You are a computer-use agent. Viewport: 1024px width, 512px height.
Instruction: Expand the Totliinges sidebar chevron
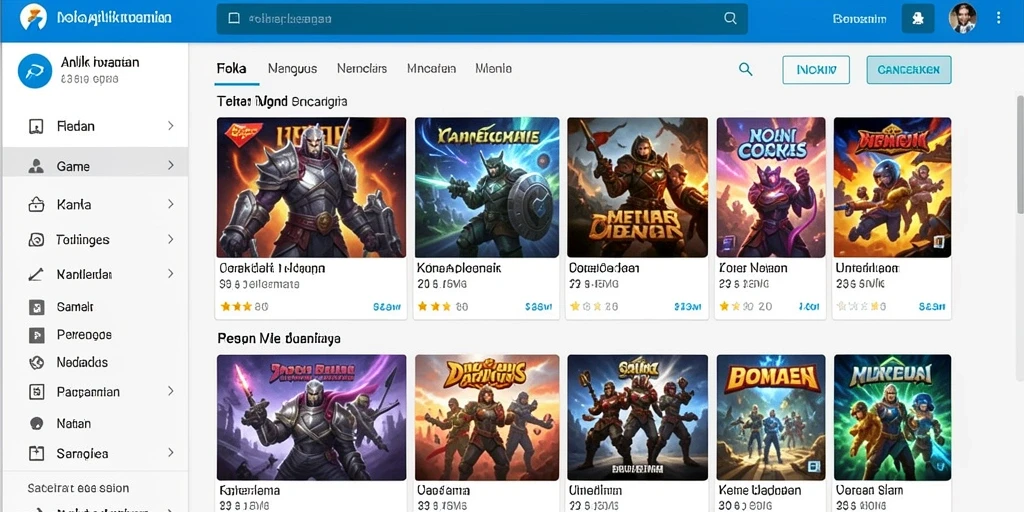(170, 239)
